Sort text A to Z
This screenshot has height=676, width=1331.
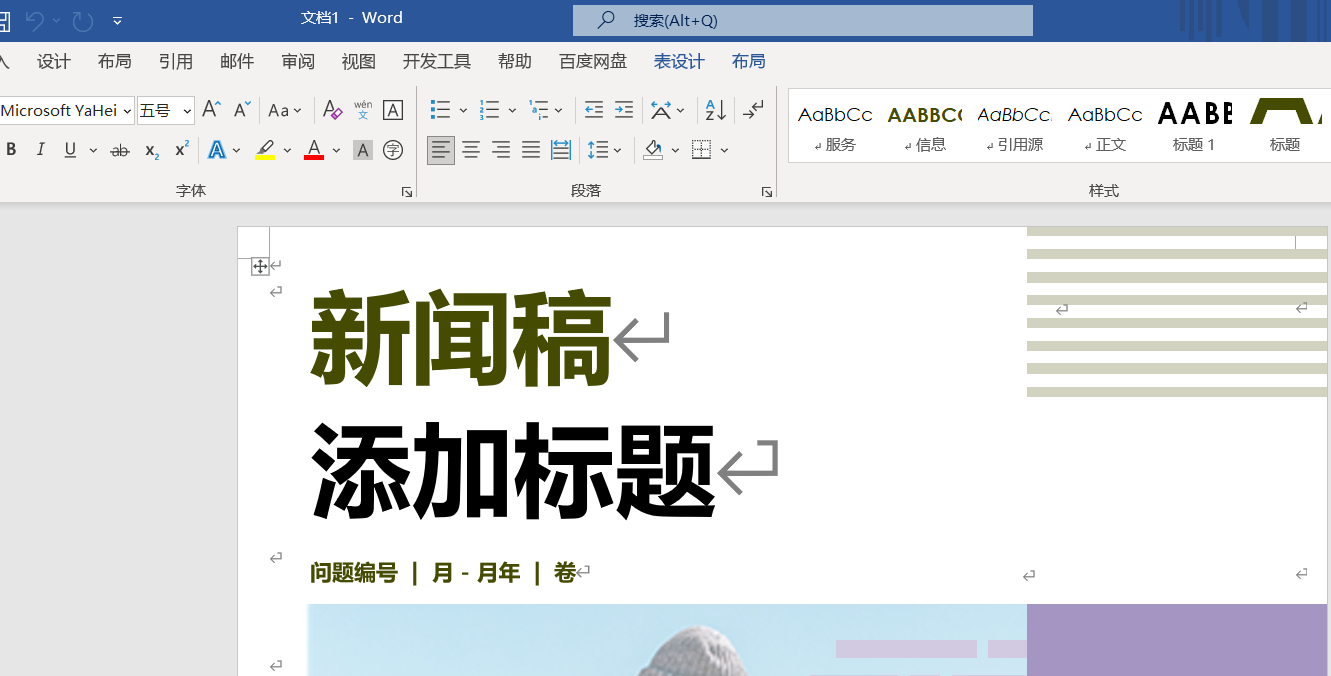tap(716, 110)
